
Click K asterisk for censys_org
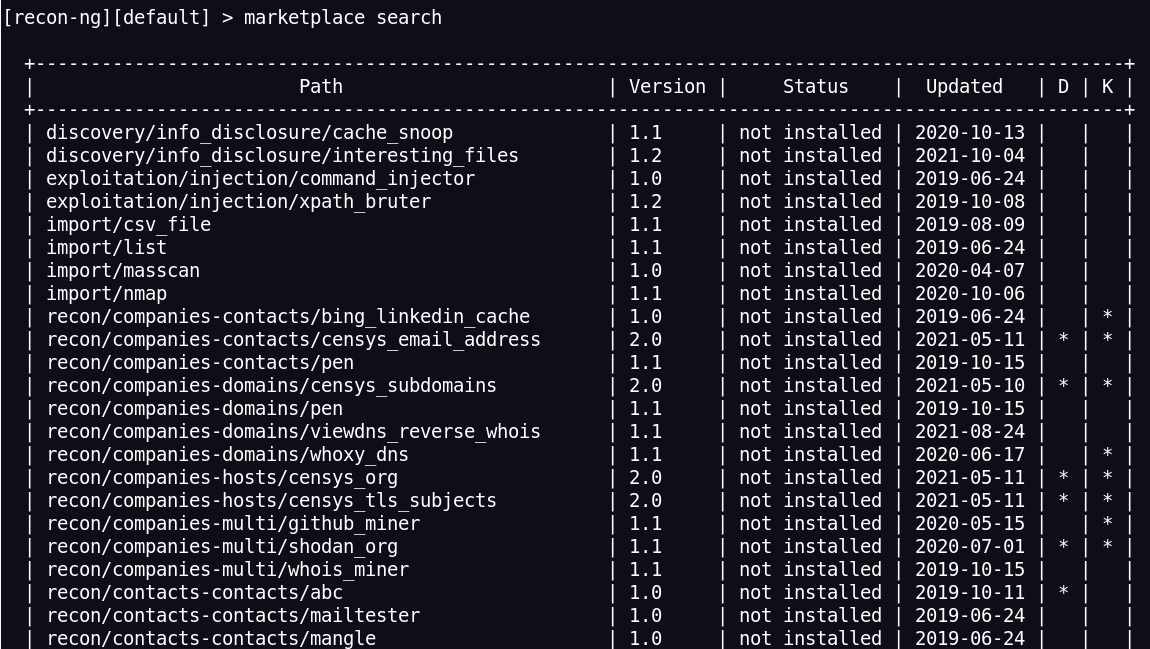1107,476
